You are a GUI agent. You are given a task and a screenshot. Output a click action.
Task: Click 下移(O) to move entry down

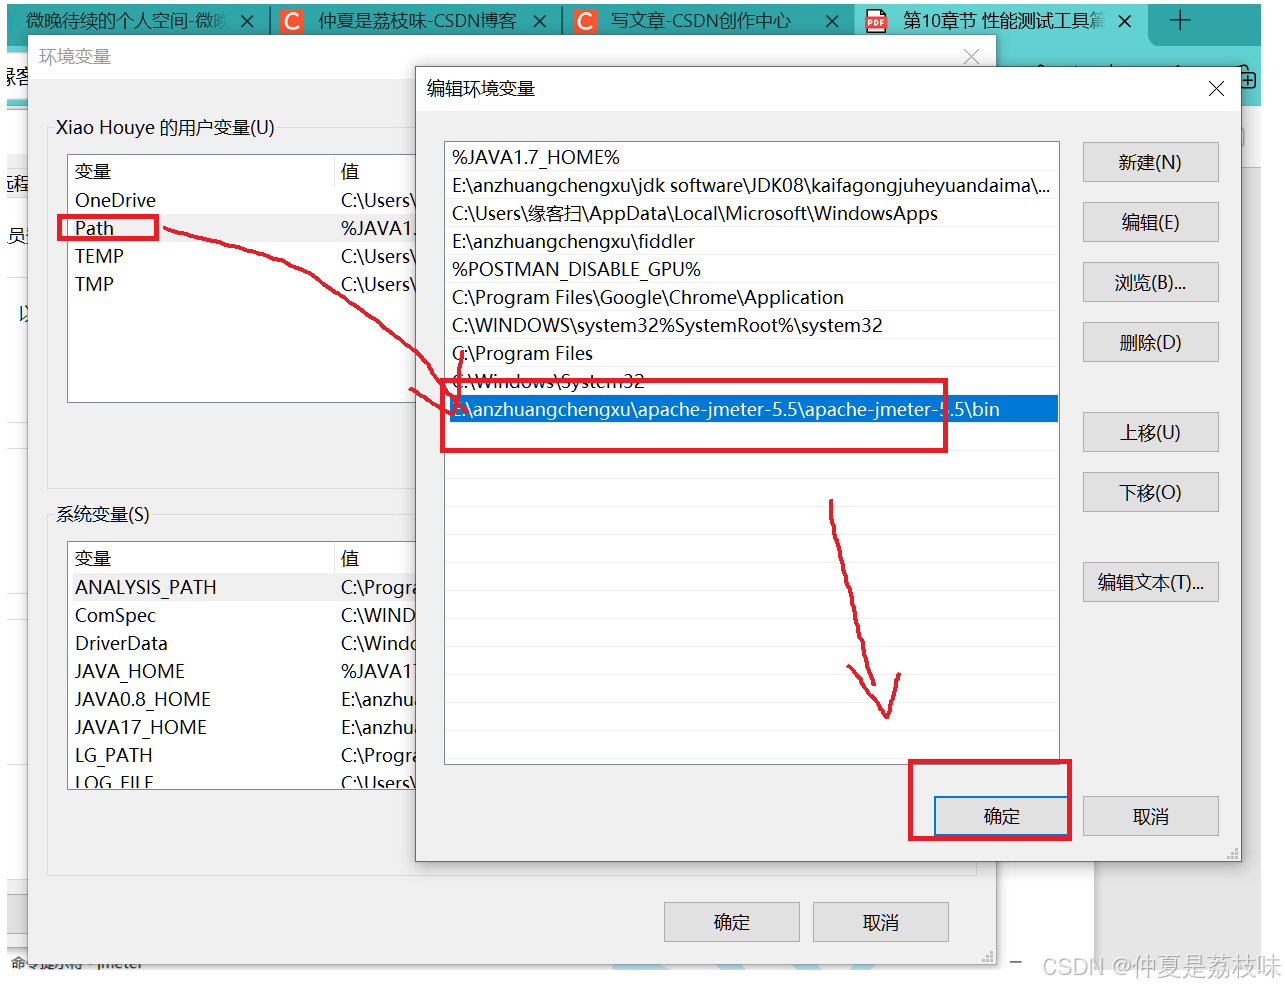point(1150,492)
